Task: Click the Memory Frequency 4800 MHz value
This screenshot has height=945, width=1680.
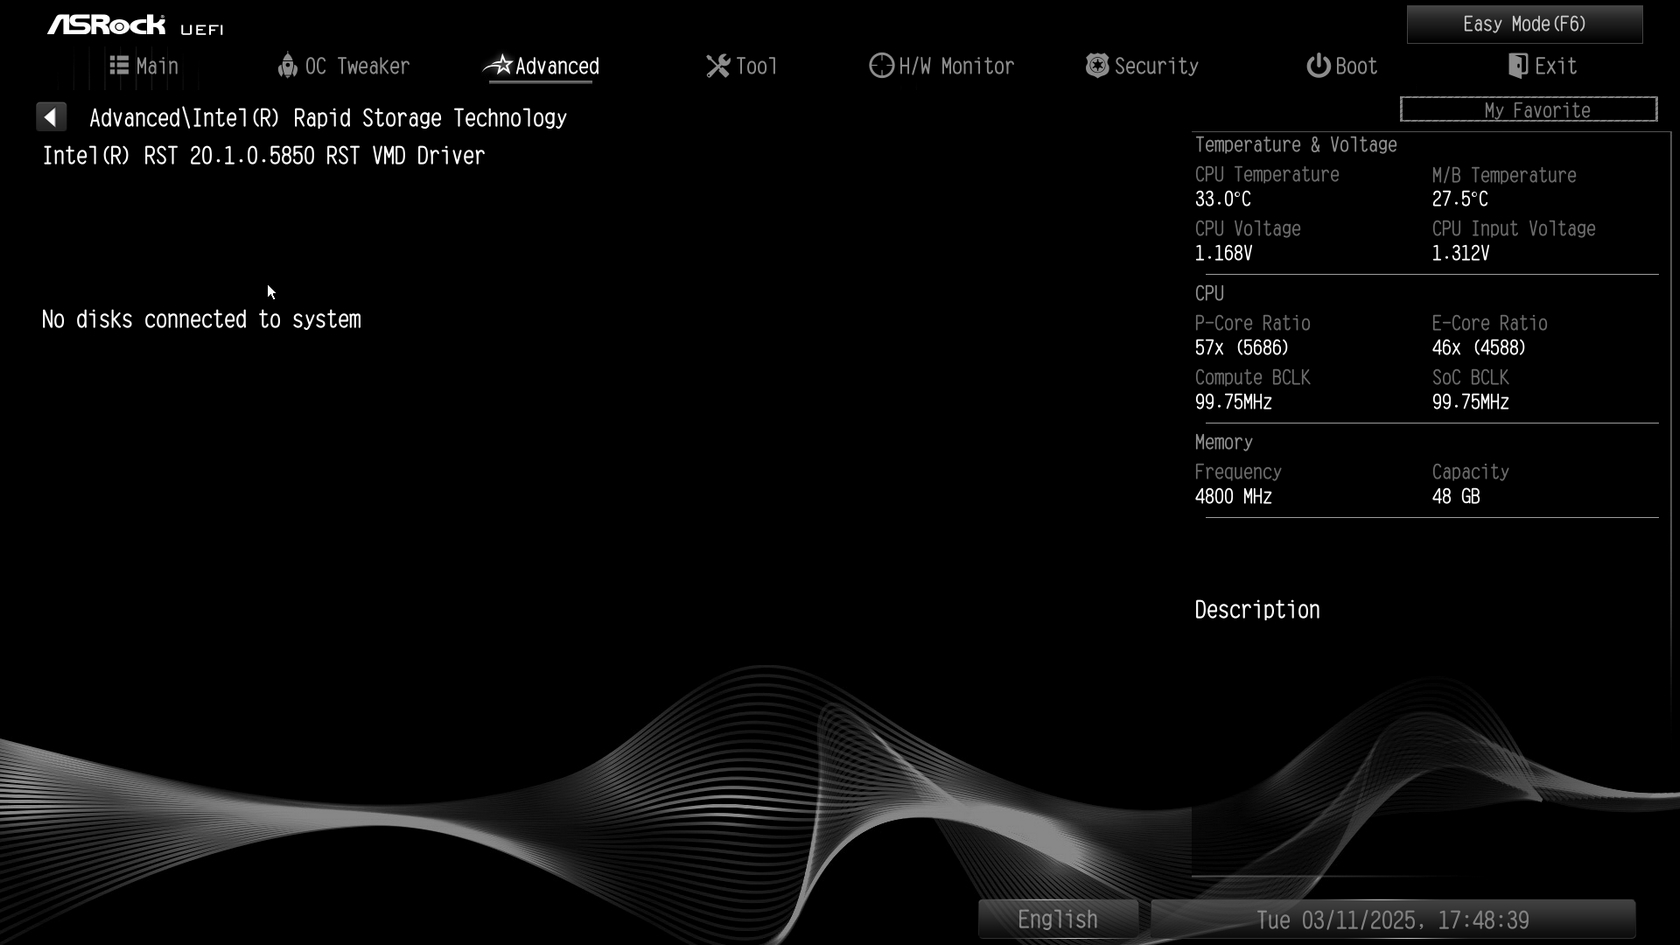Action: coord(1234,496)
